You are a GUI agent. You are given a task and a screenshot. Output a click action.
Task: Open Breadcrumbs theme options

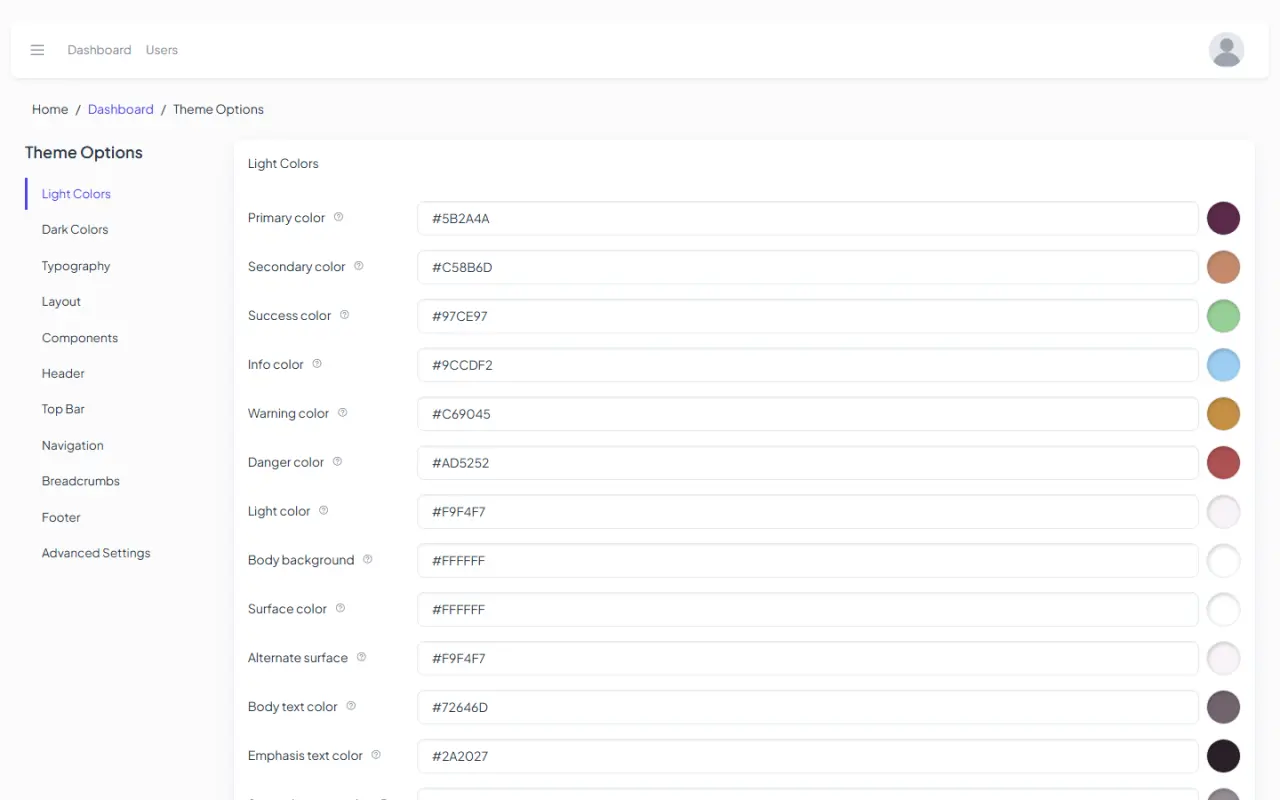[x=81, y=482]
